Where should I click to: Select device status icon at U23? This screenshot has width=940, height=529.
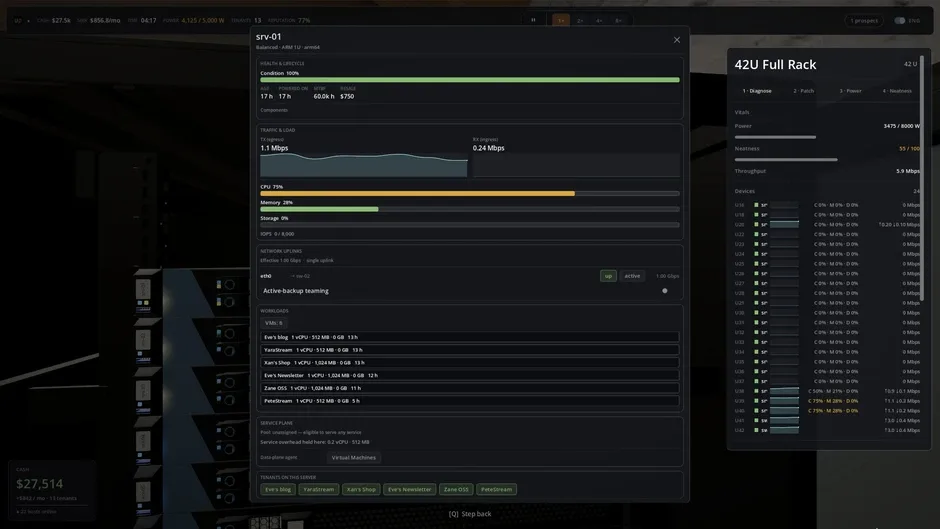click(756, 244)
